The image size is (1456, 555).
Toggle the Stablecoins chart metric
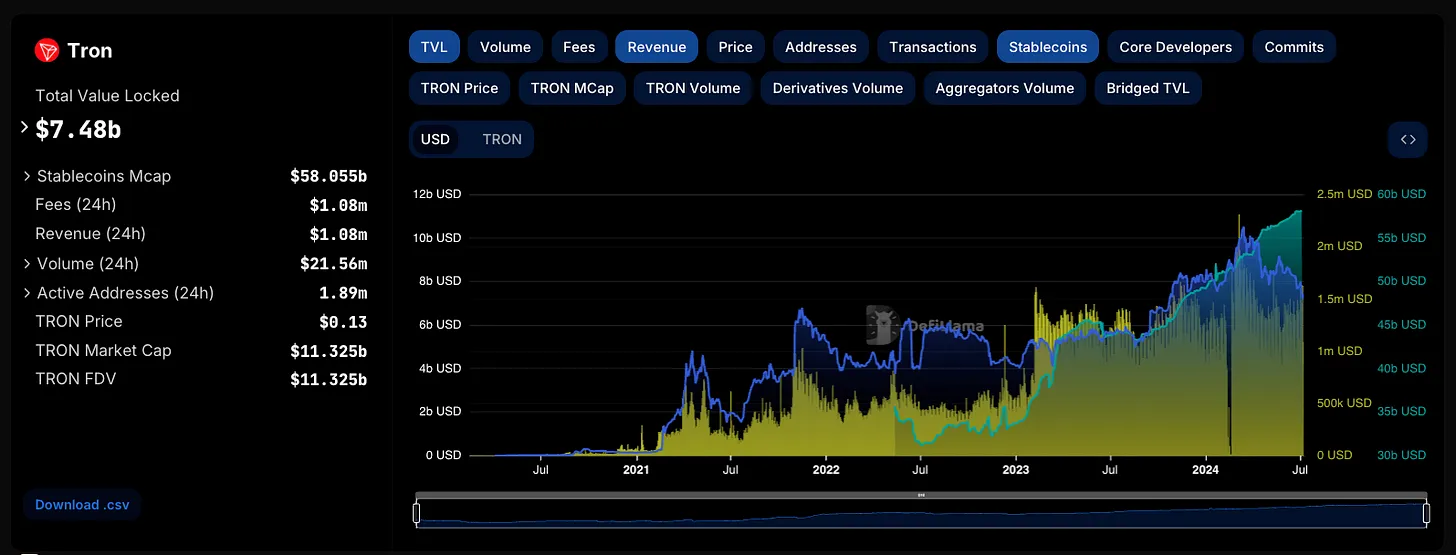(1048, 47)
